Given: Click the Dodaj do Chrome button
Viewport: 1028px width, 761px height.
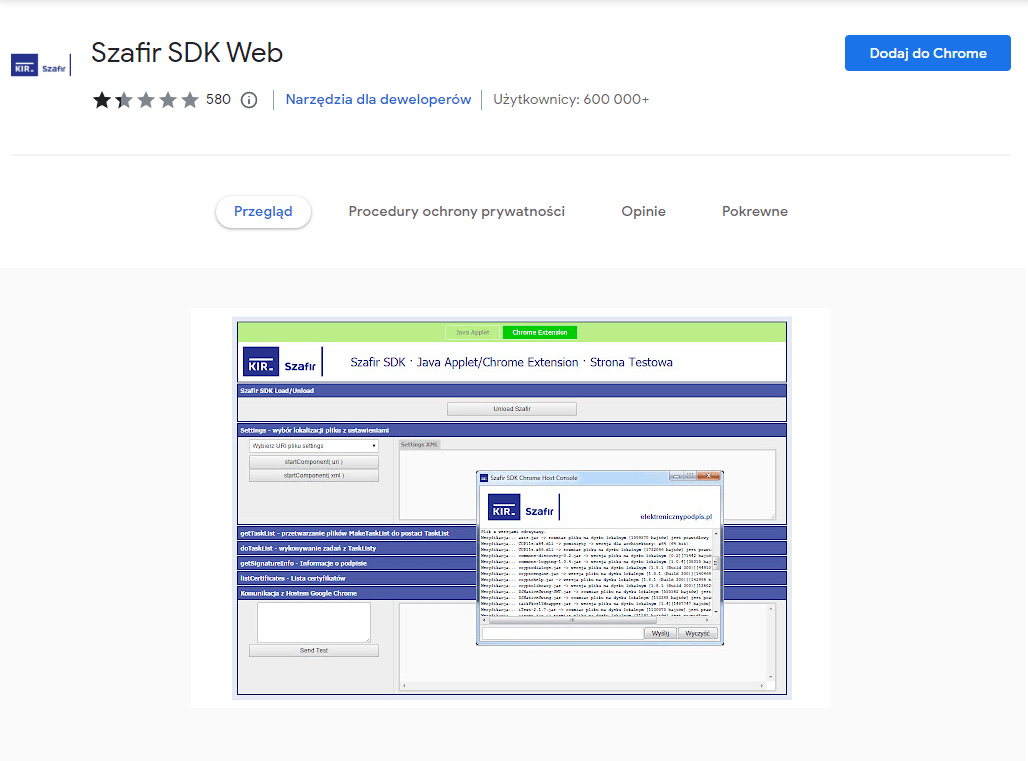Looking at the screenshot, I should tap(927, 53).
